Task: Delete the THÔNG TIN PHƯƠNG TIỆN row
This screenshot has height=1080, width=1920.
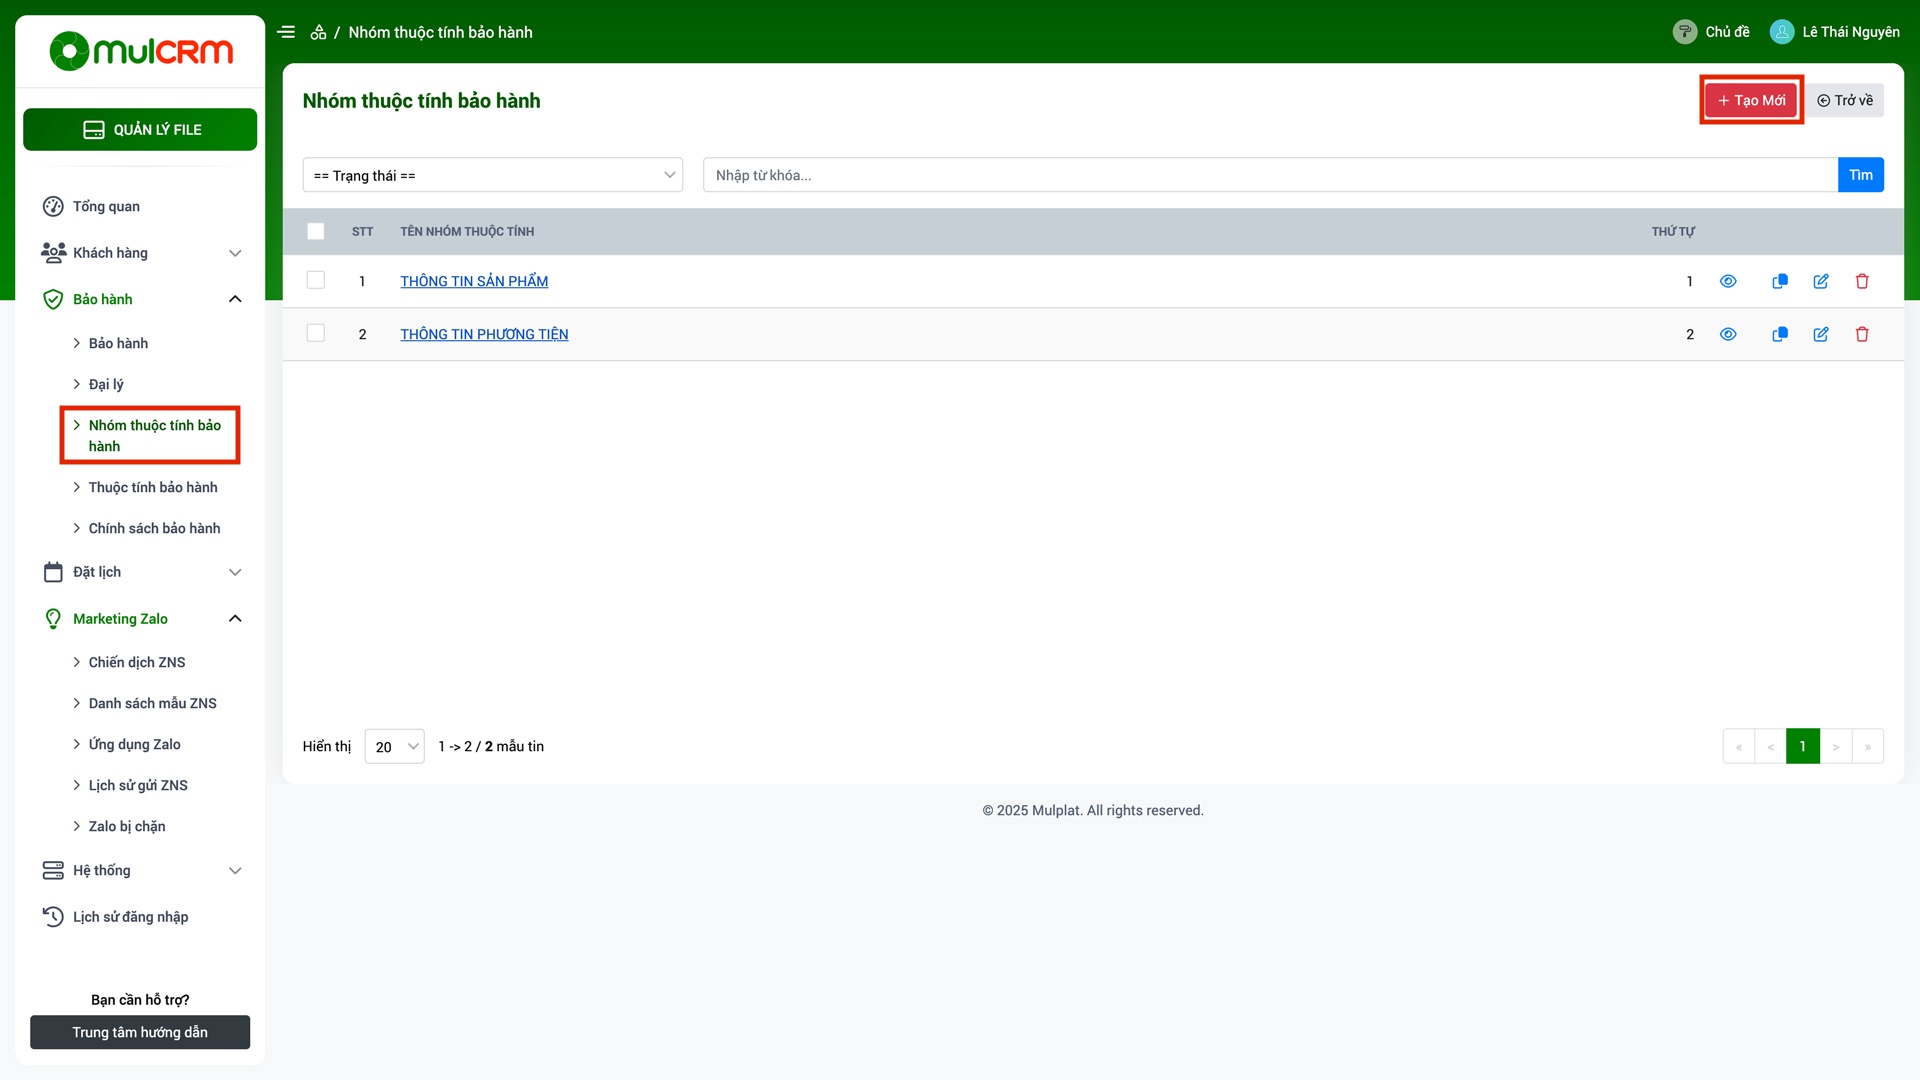Action: [1862, 334]
